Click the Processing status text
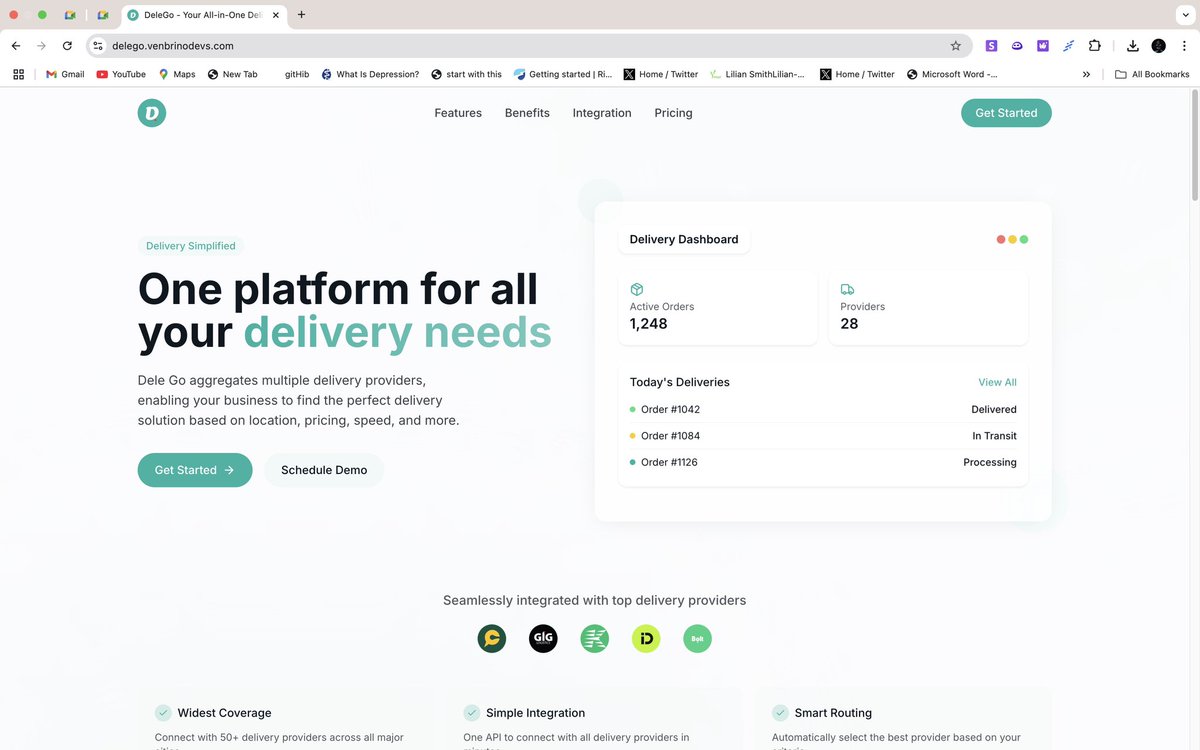The width and height of the screenshot is (1200, 750). point(990,462)
